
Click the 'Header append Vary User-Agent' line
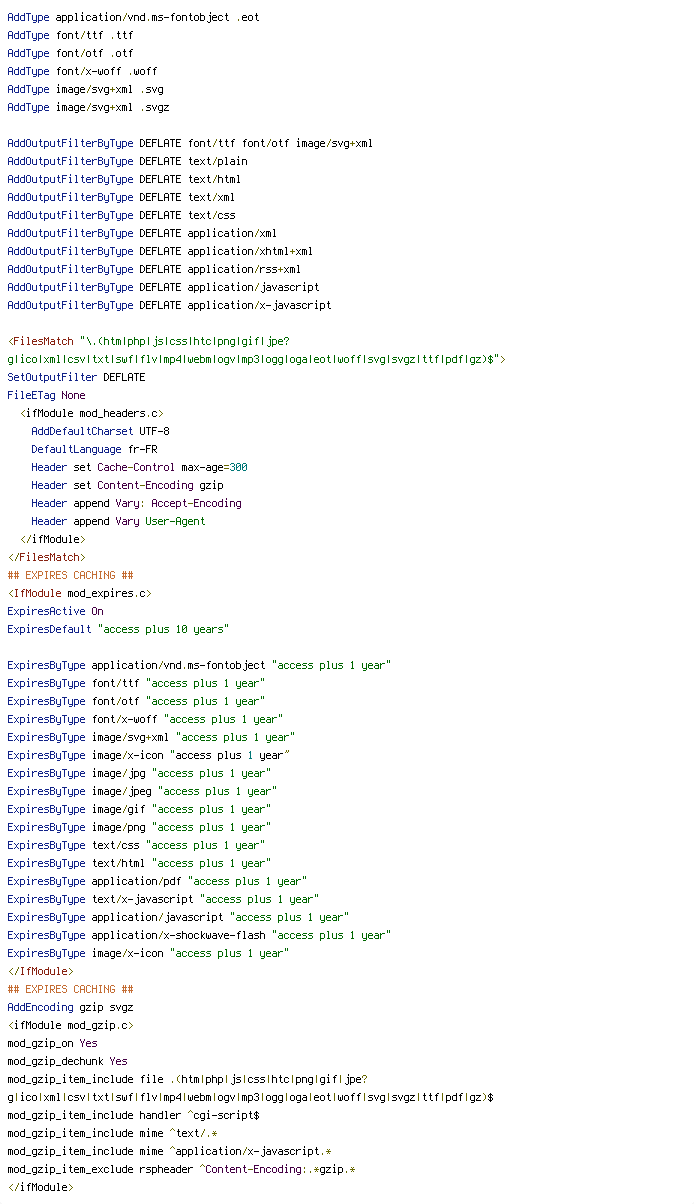point(118,521)
